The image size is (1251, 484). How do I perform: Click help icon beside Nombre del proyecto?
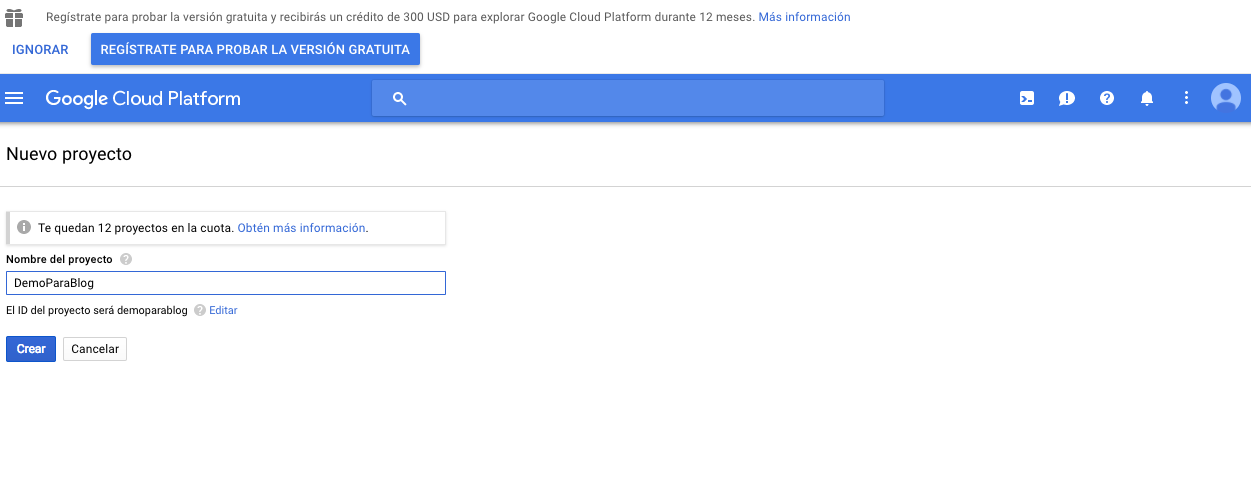tap(126, 259)
